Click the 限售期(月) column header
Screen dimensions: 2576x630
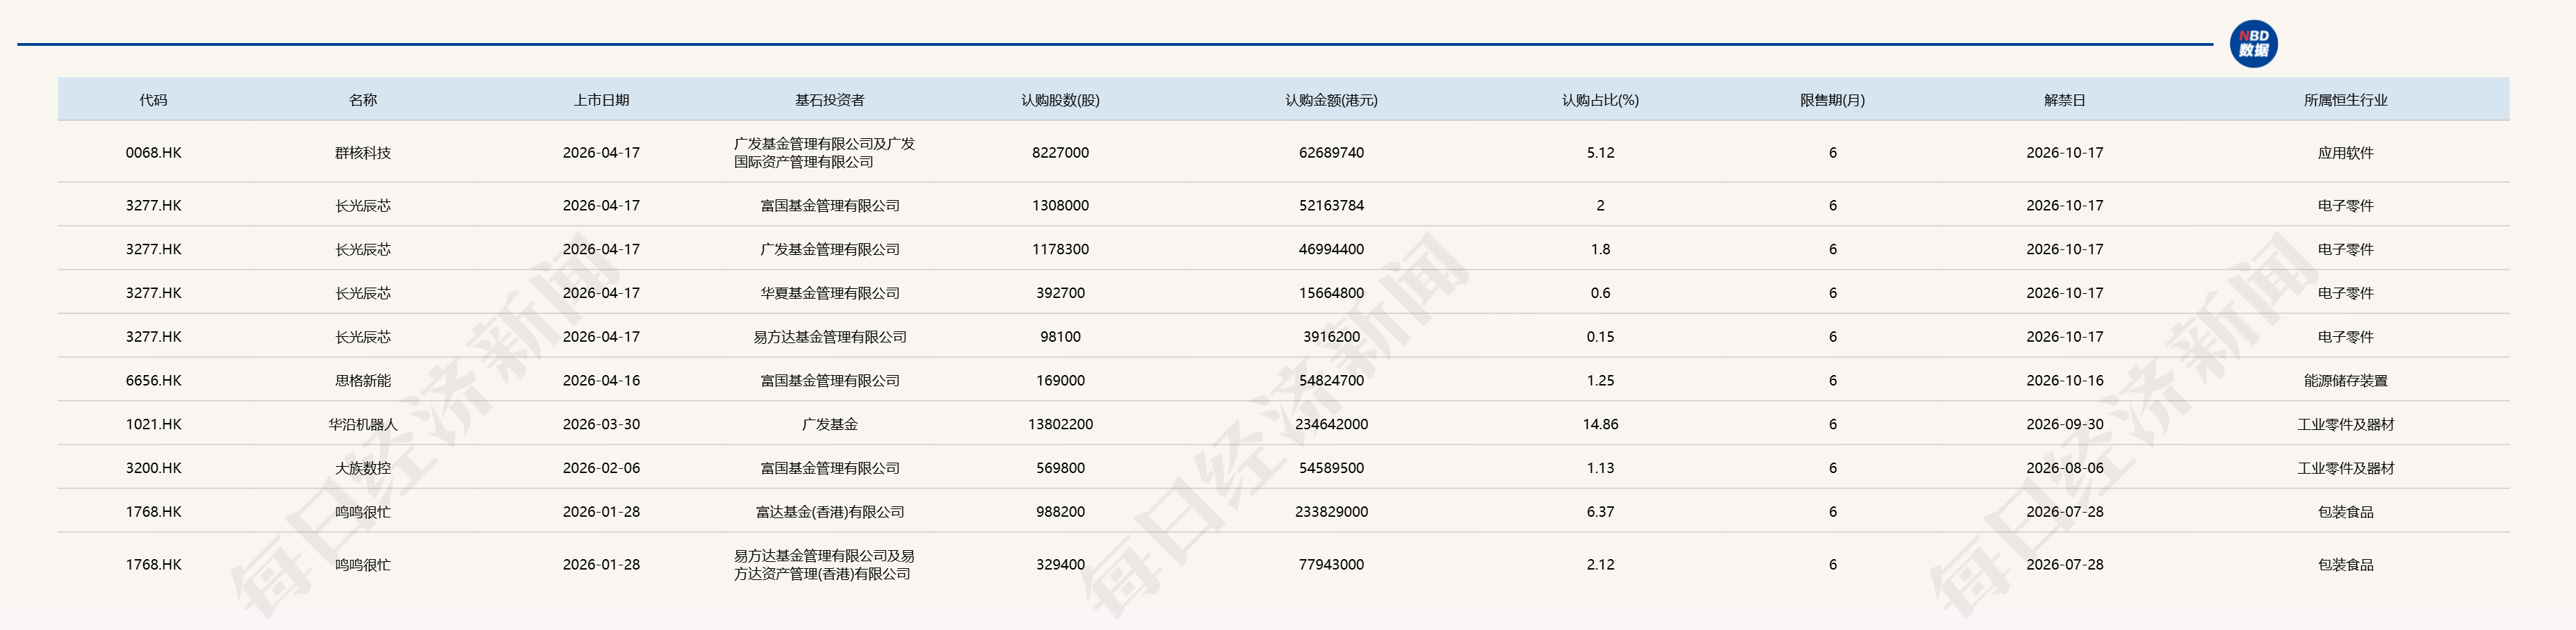click(1832, 100)
